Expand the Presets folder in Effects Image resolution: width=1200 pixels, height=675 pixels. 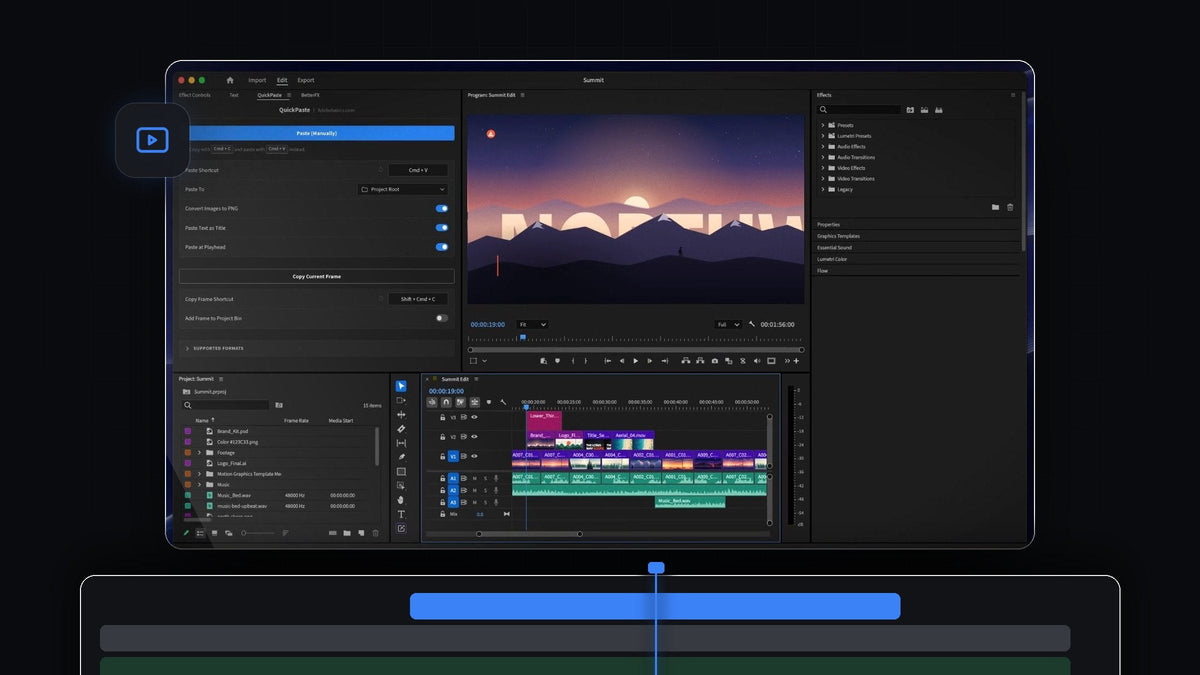click(x=823, y=125)
